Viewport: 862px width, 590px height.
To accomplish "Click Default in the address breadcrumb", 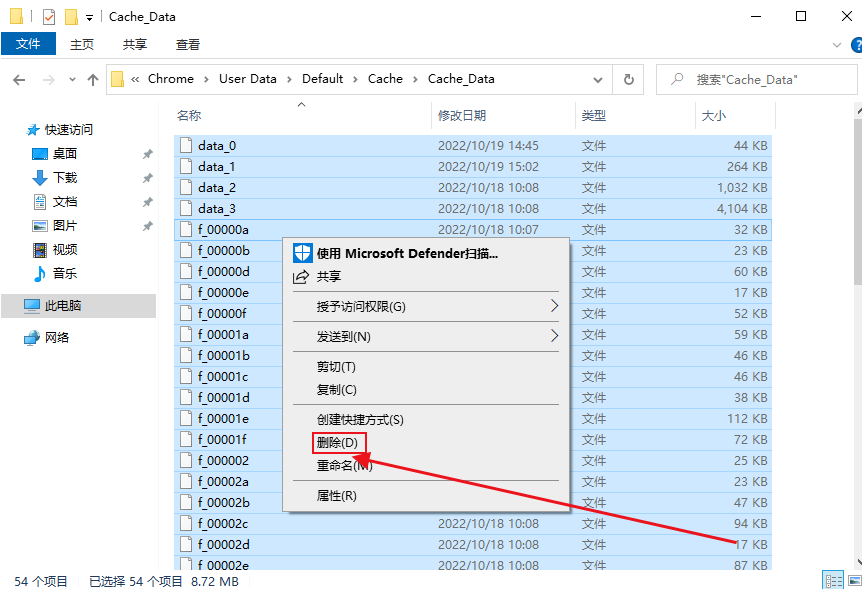I will point(322,79).
